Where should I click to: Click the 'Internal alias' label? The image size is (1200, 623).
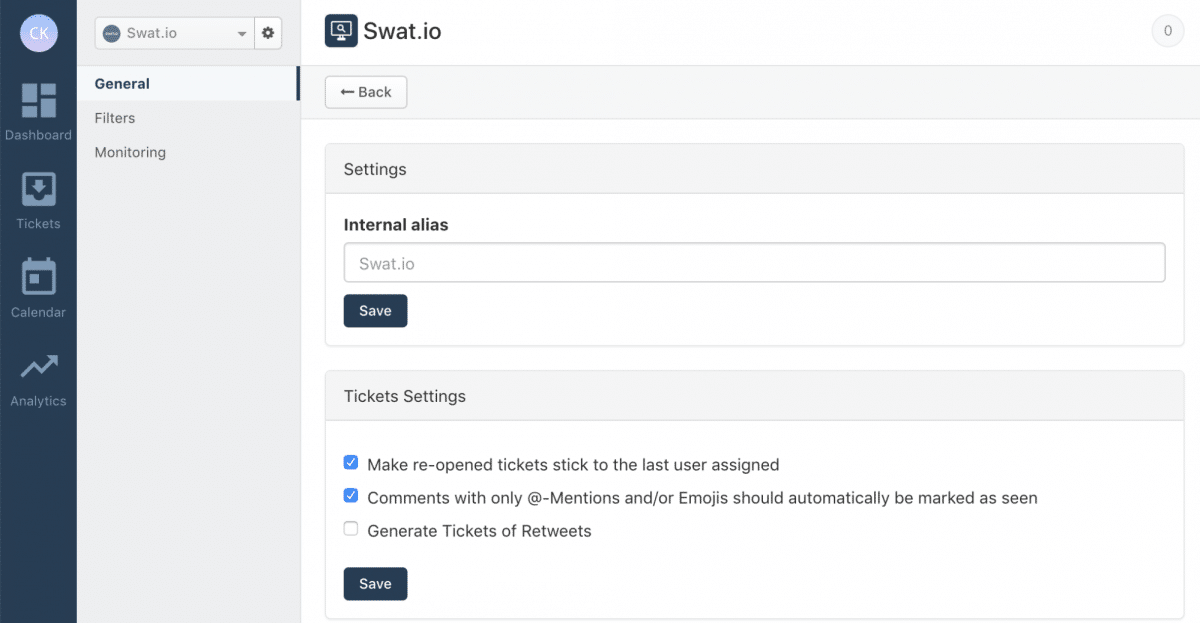[396, 225]
